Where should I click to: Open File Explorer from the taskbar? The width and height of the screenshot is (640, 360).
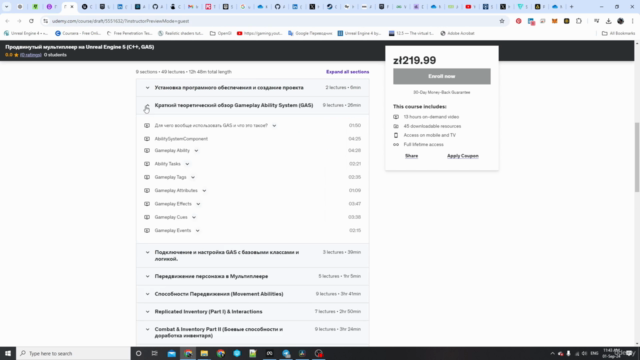coord(204,353)
